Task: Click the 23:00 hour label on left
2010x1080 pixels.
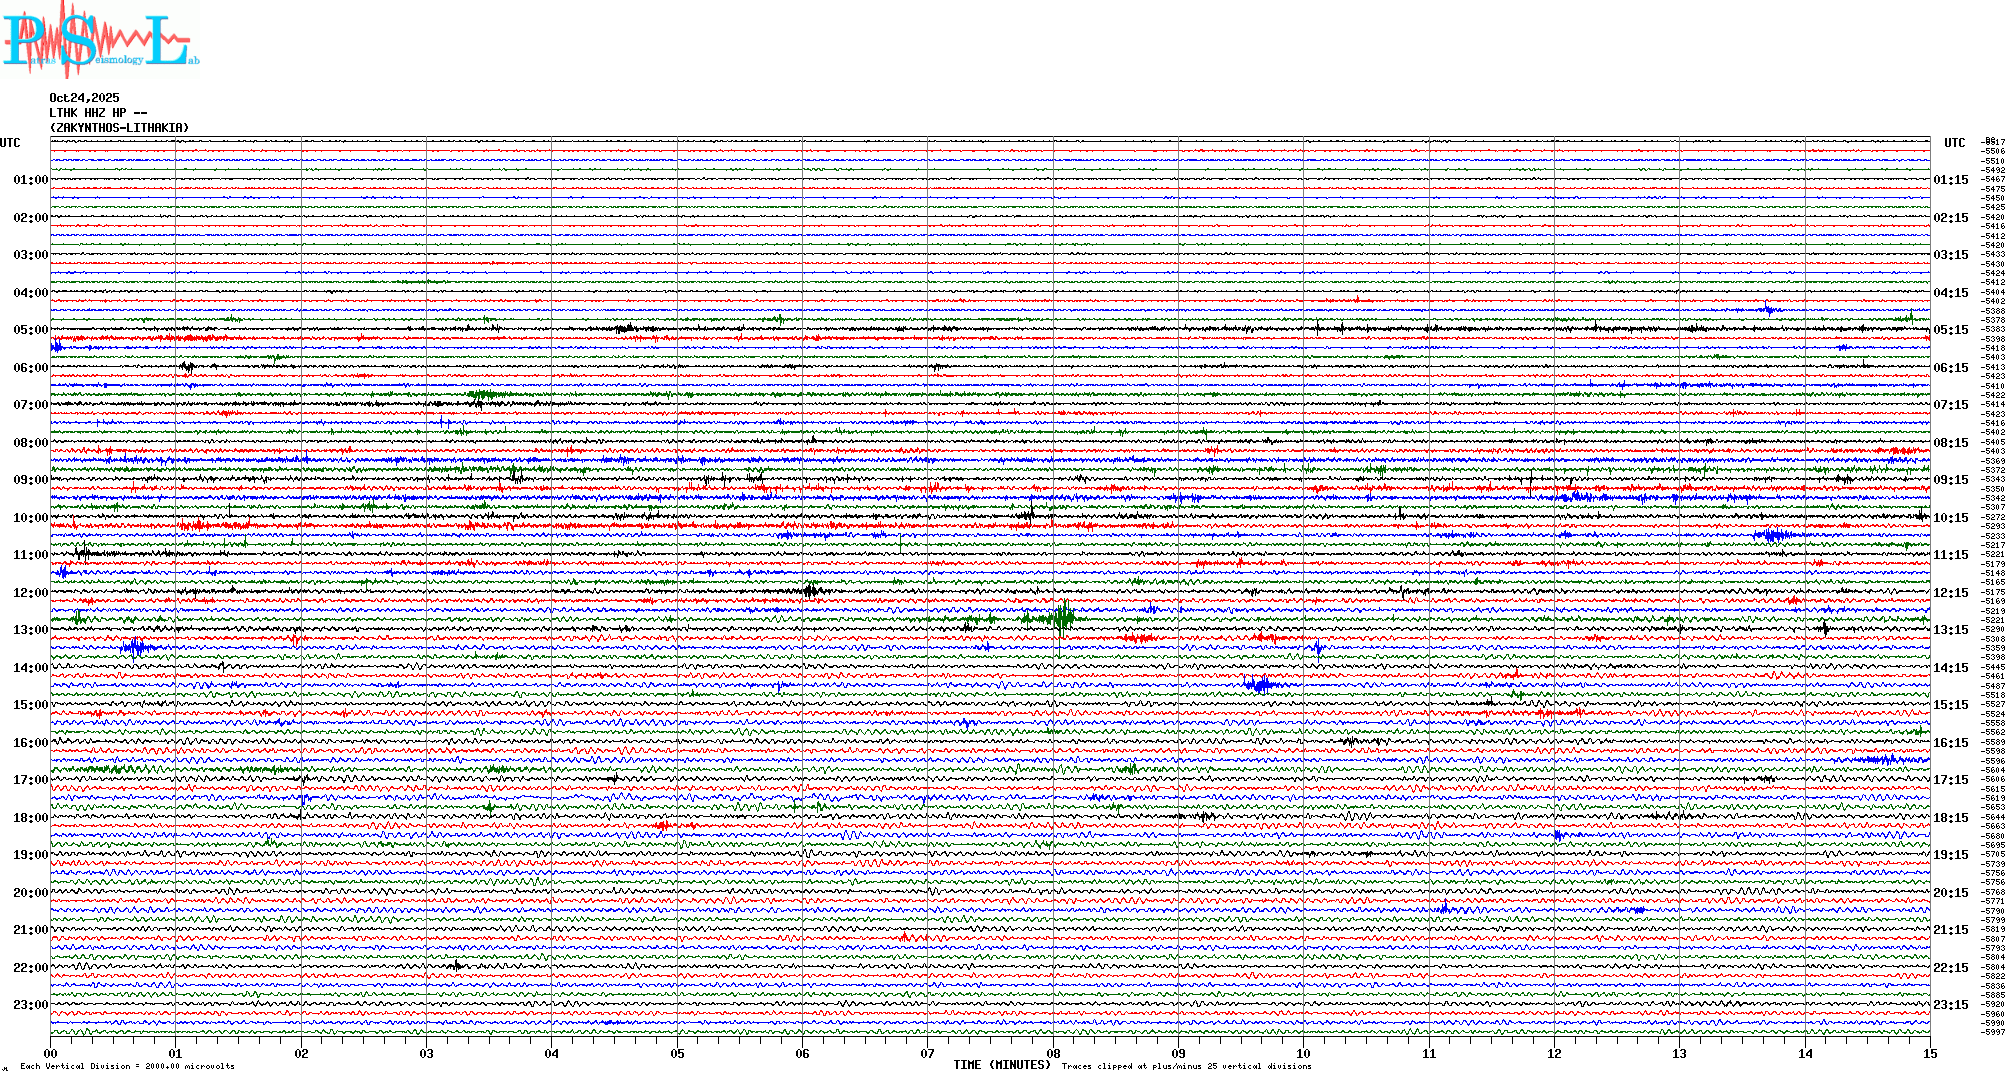Action: click(30, 1005)
